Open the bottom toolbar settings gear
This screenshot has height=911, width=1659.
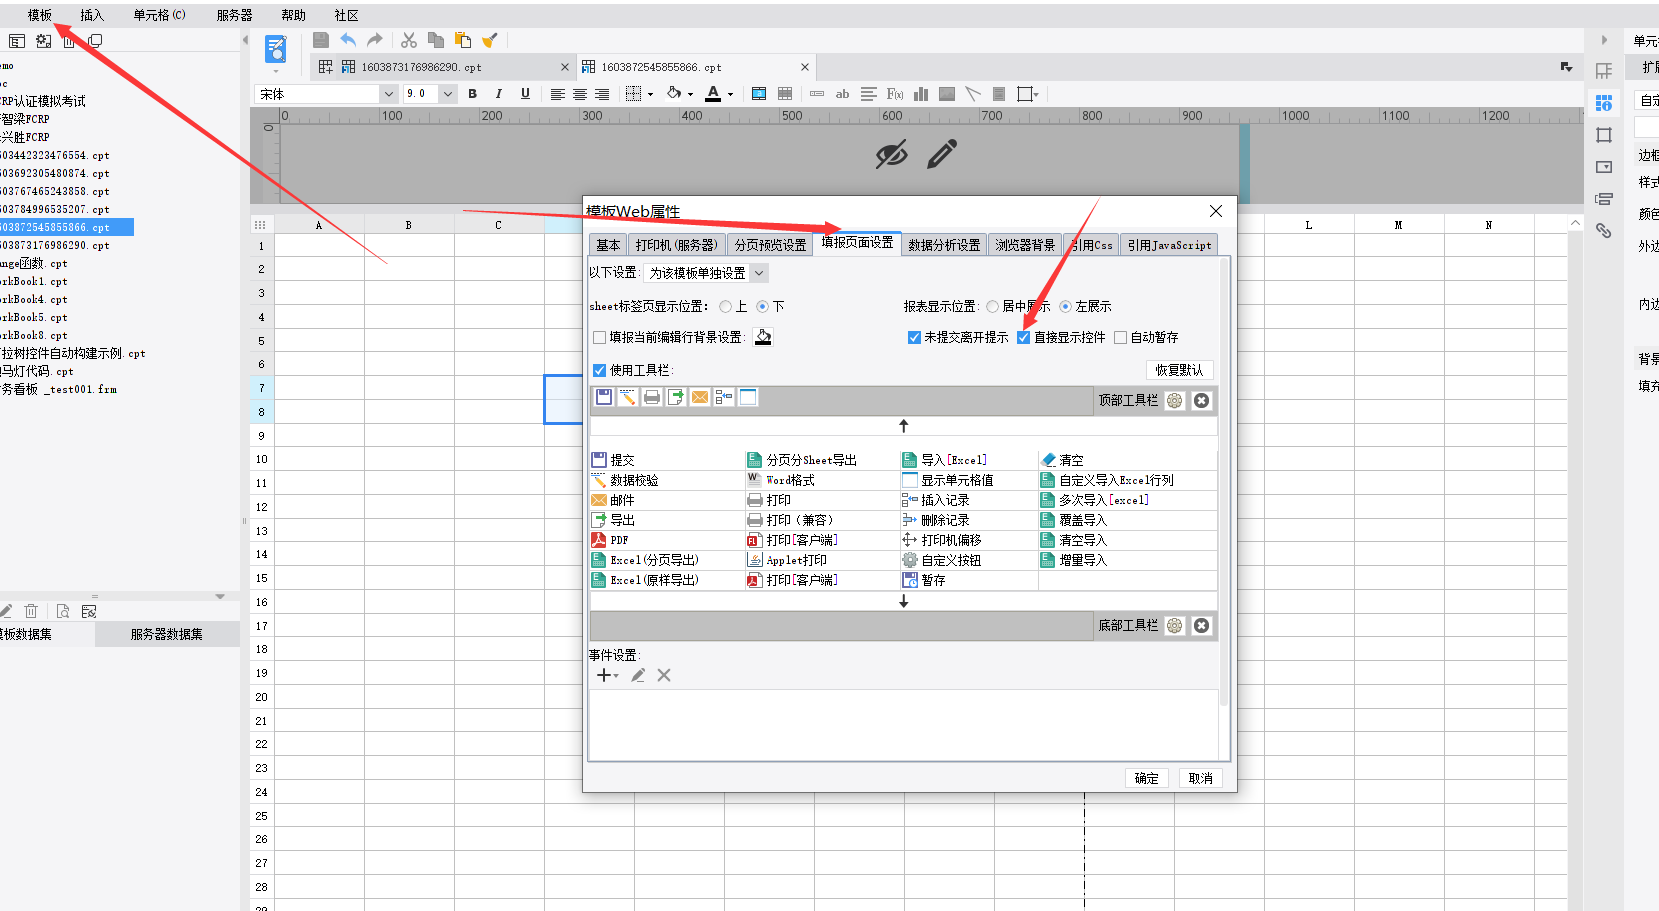coord(1175,626)
